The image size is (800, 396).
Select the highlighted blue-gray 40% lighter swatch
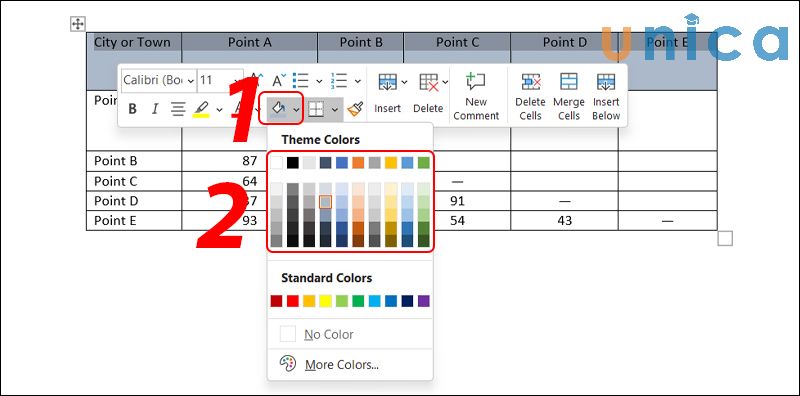click(x=326, y=202)
